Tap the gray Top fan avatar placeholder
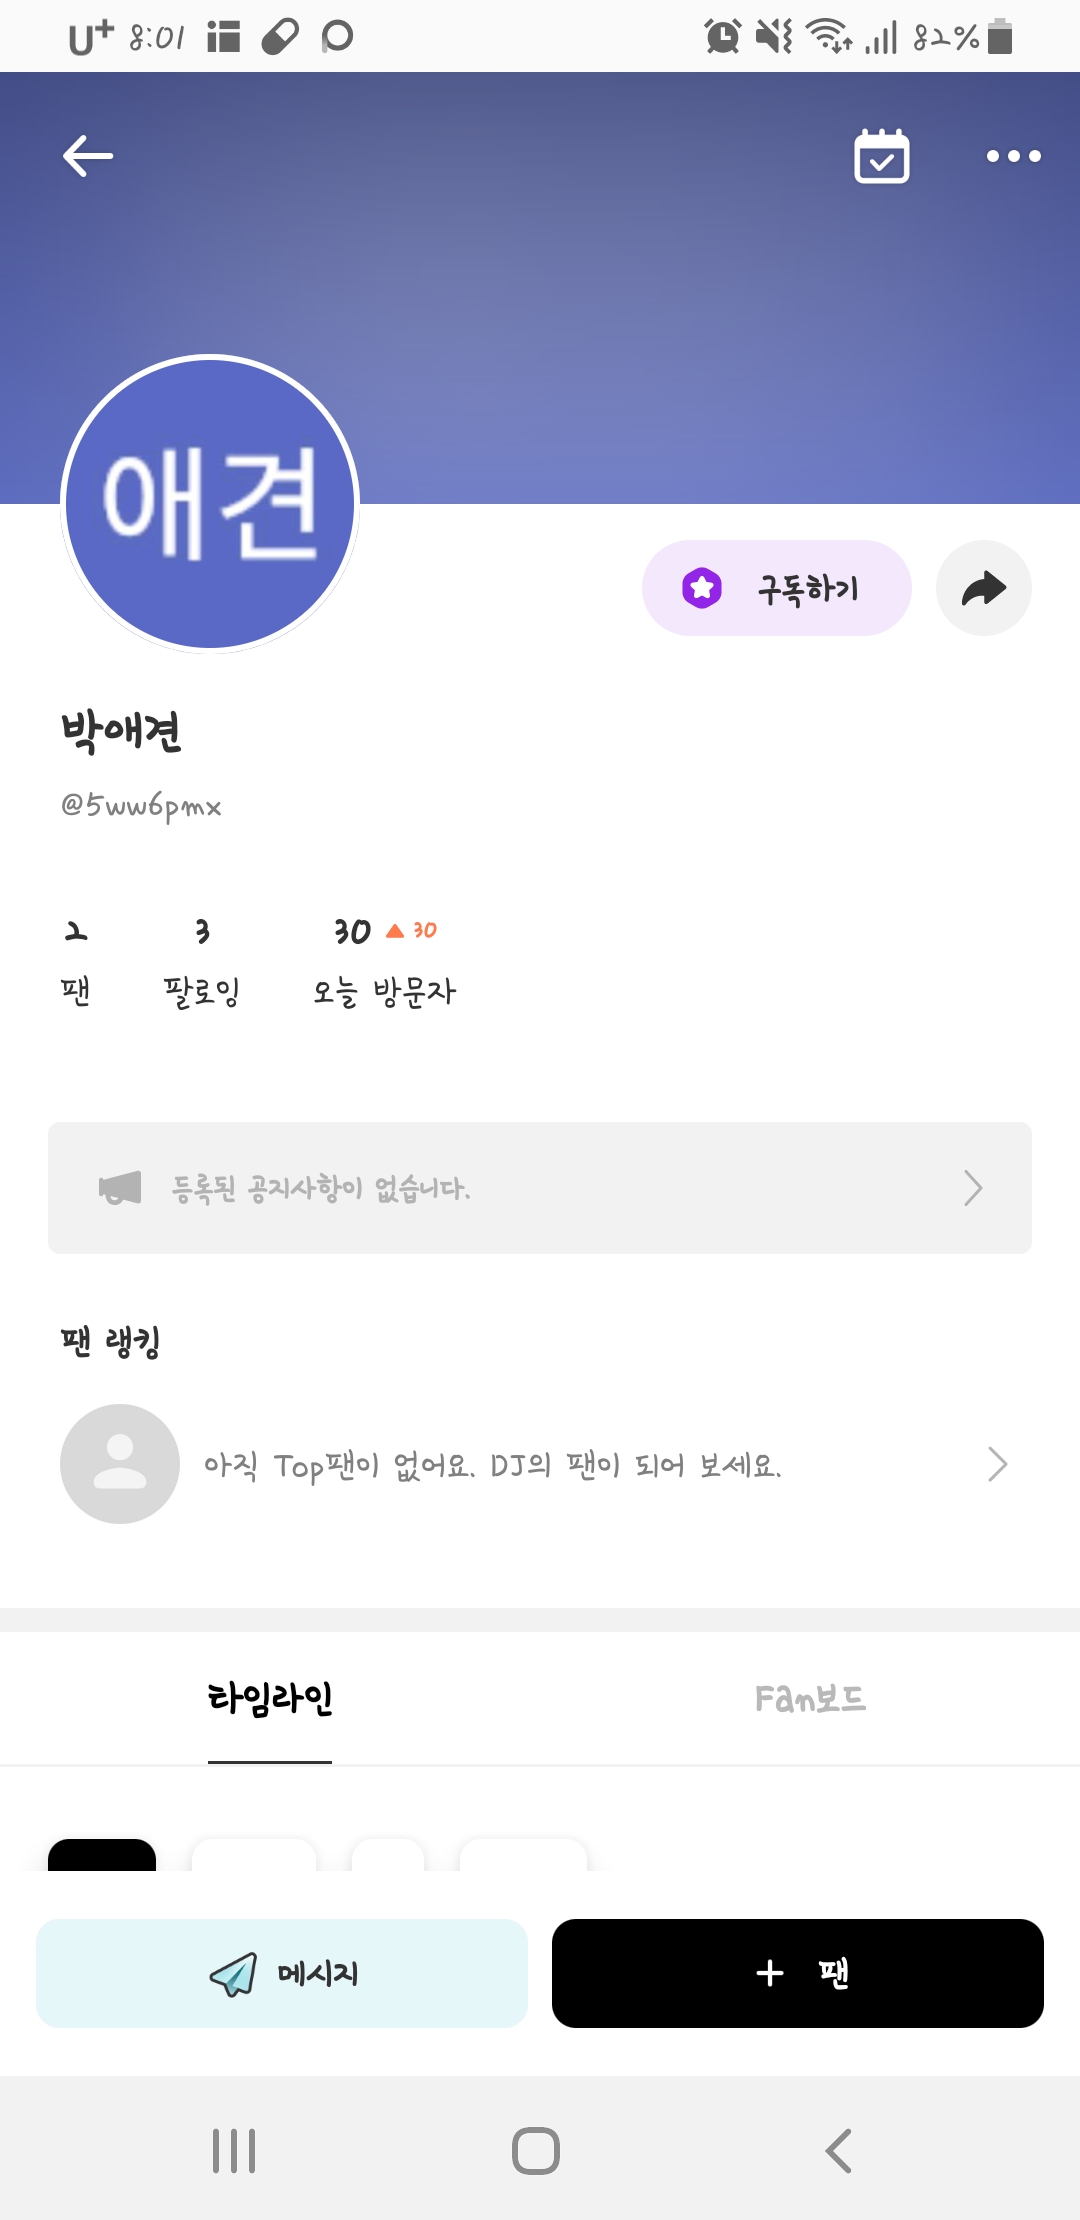The image size is (1080, 2220). (x=120, y=1464)
